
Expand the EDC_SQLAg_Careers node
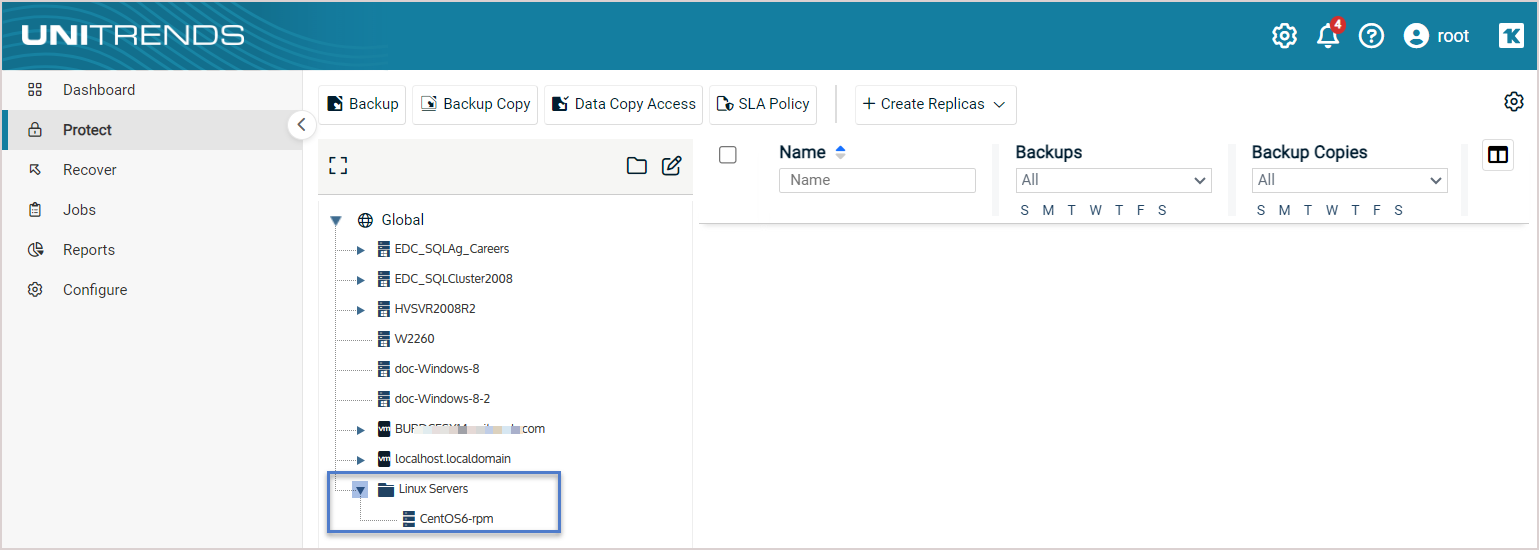361,250
